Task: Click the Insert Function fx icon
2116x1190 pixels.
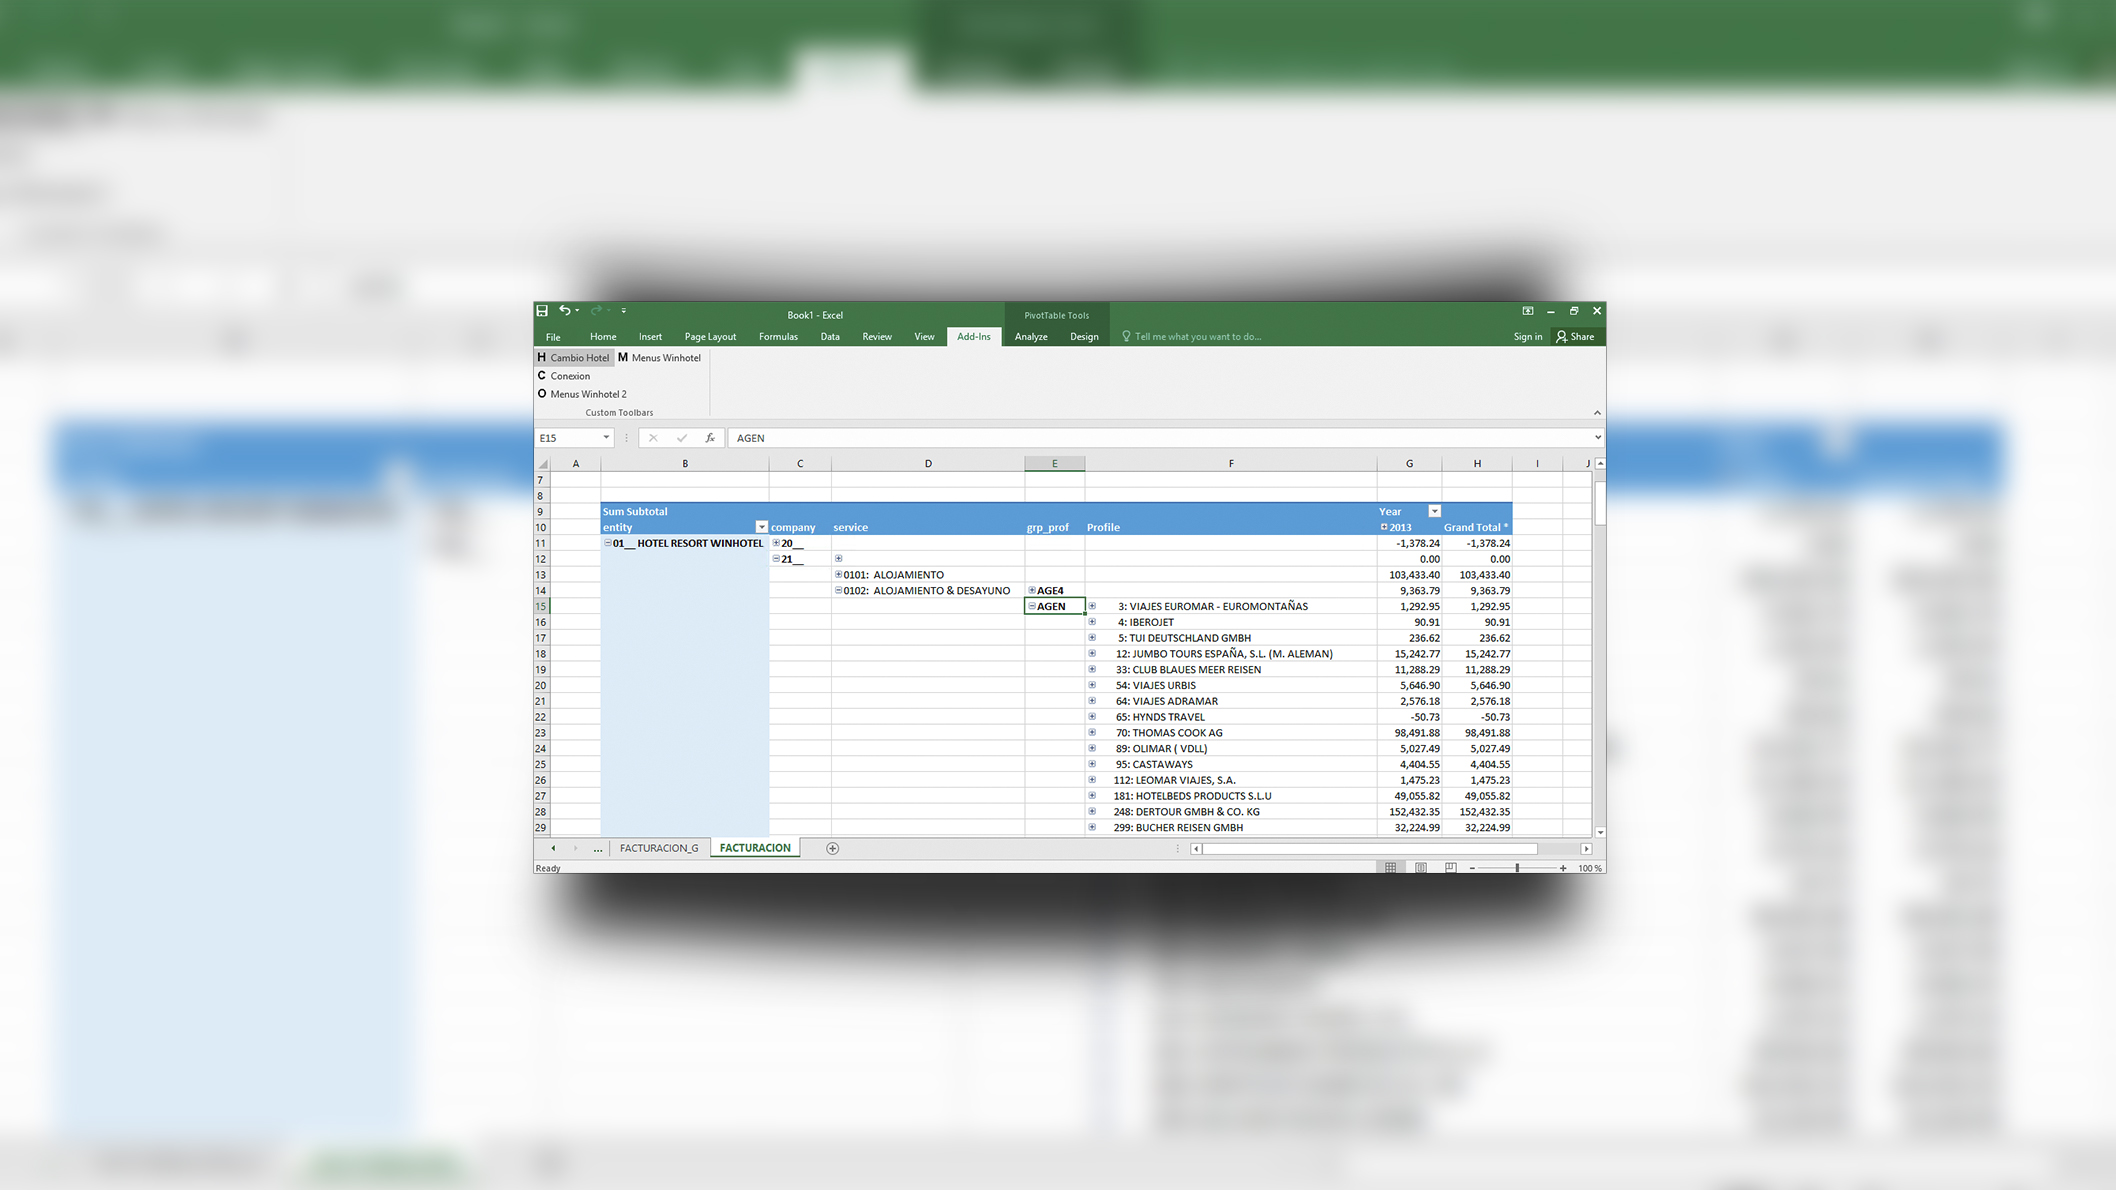Action: [x=710, y=438]
